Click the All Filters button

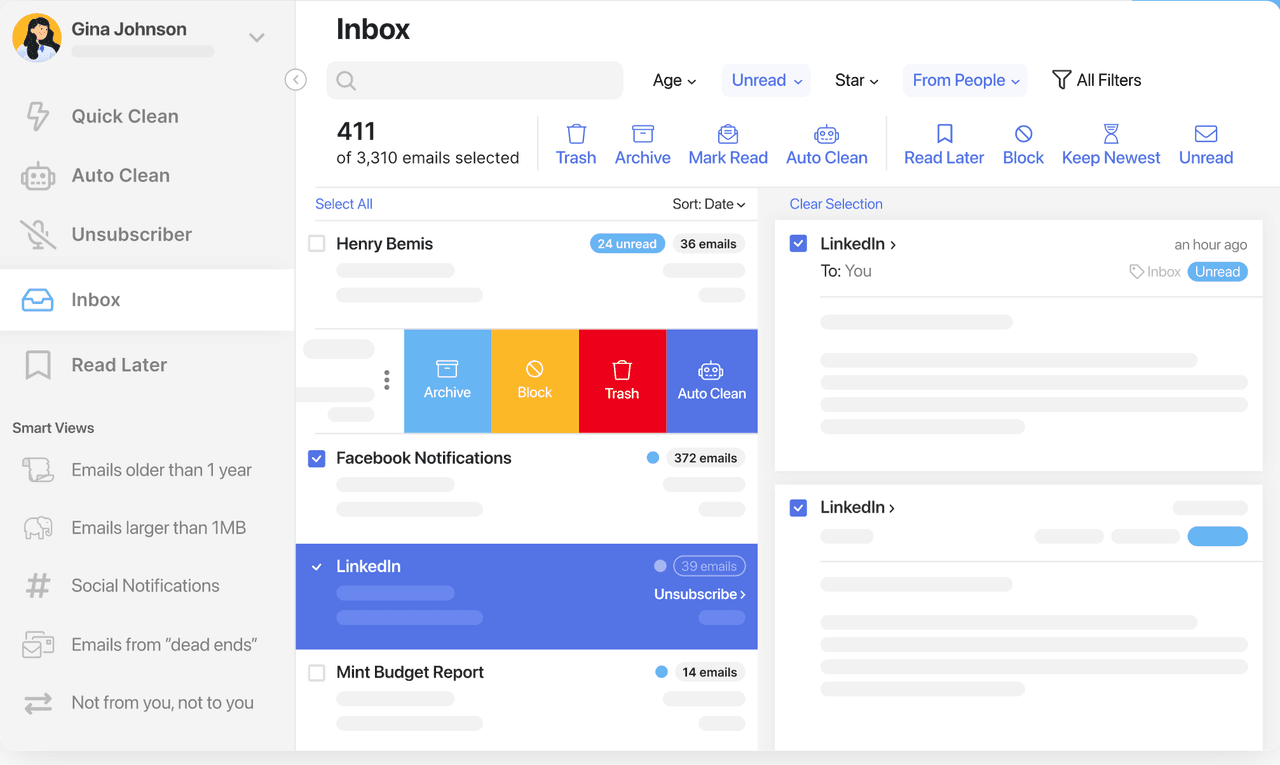[1097, 80]
